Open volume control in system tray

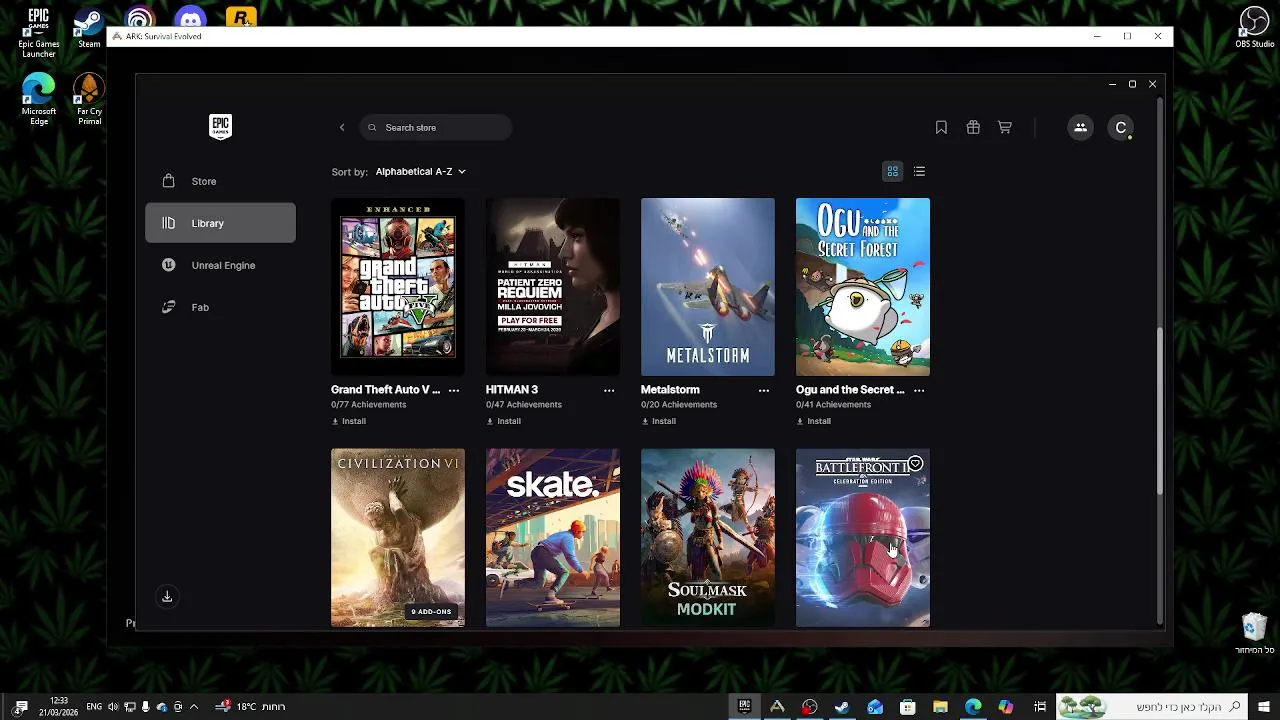(113, 706)
